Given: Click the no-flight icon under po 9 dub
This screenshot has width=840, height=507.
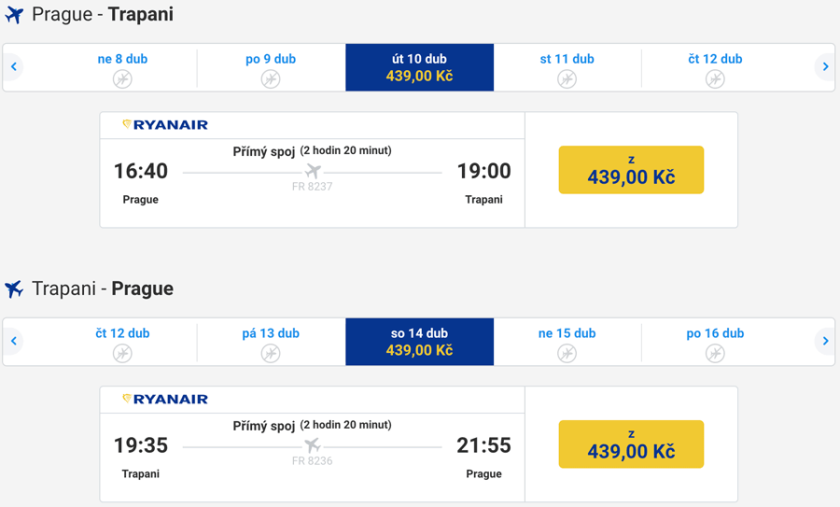Looking at the screenshot, I should point(270,78).
